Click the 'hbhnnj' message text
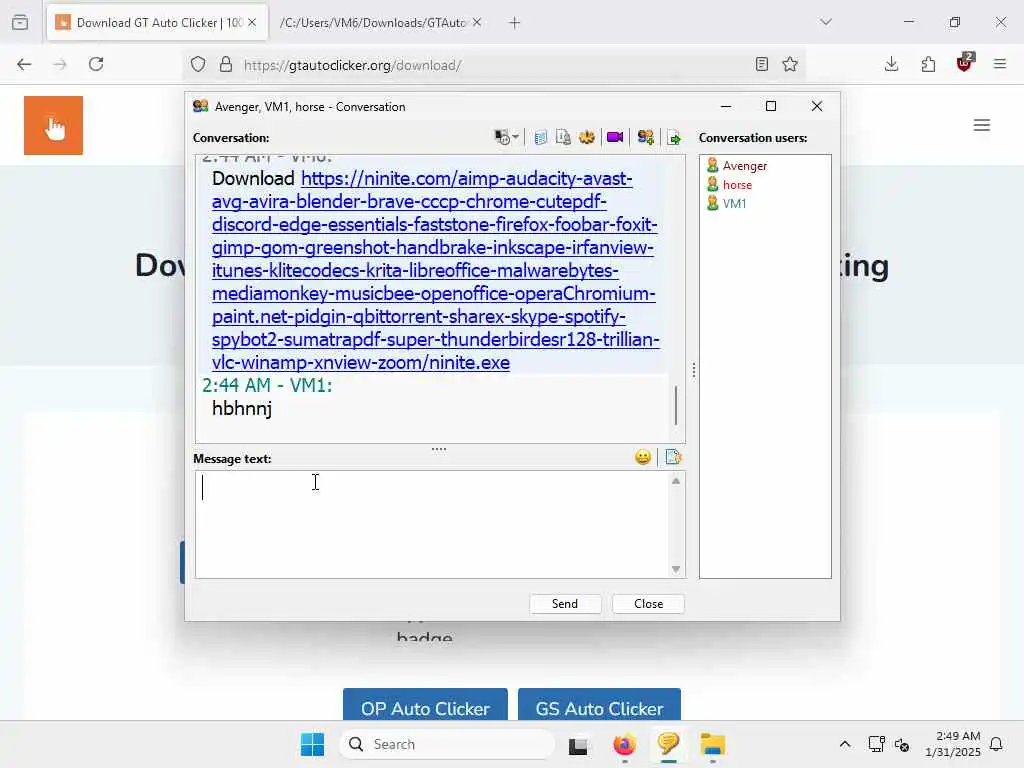Screen dimensions: 1024x768 point(242,409)
